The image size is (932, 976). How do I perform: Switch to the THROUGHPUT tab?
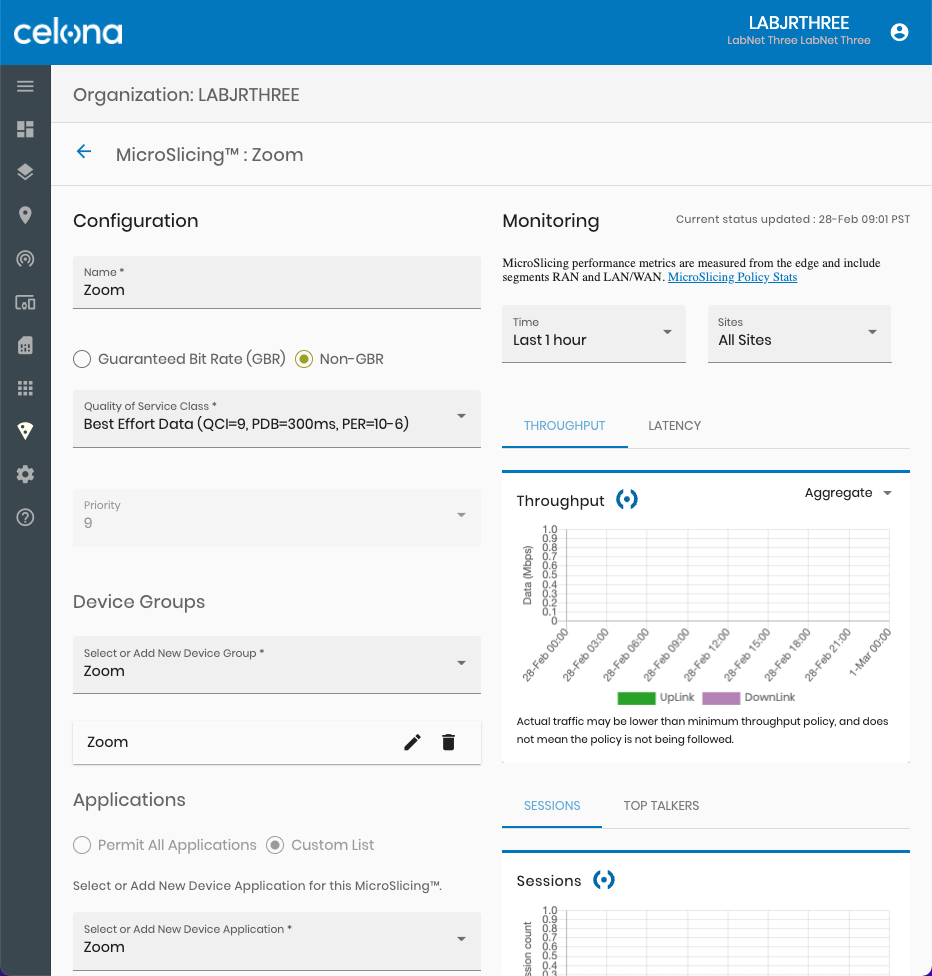(565, 426)
